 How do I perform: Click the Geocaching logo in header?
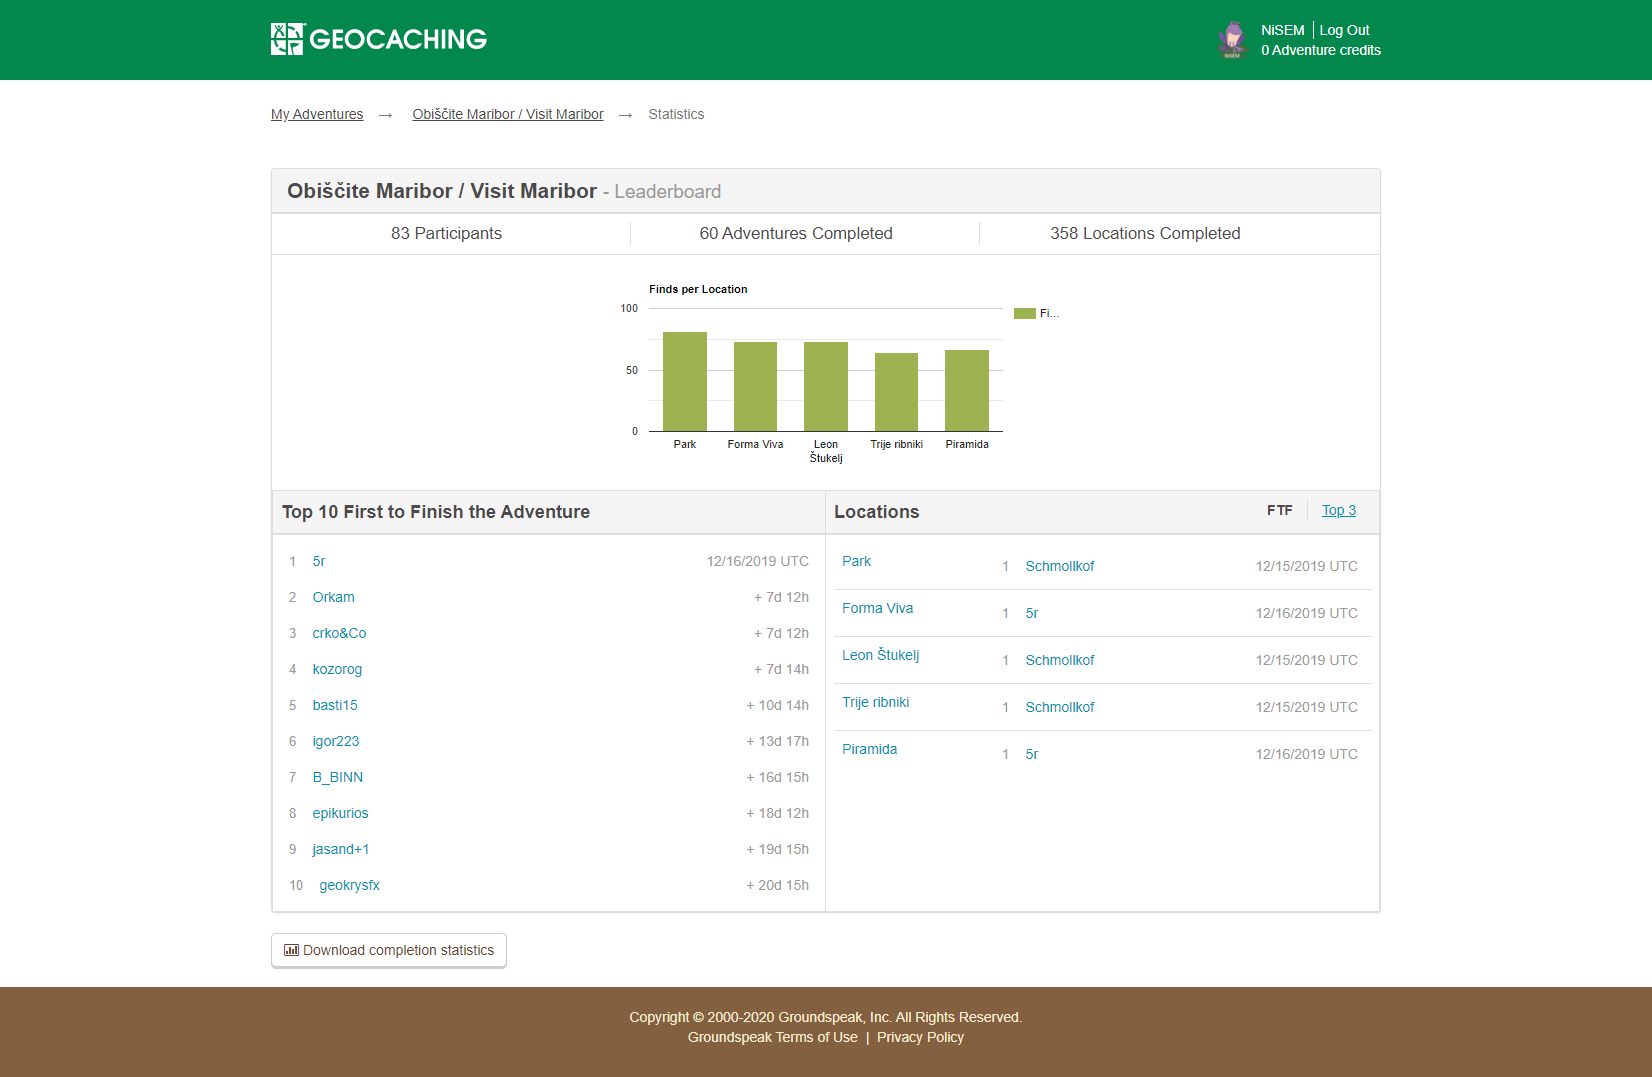pyautogui.click(x=378, y=39)
